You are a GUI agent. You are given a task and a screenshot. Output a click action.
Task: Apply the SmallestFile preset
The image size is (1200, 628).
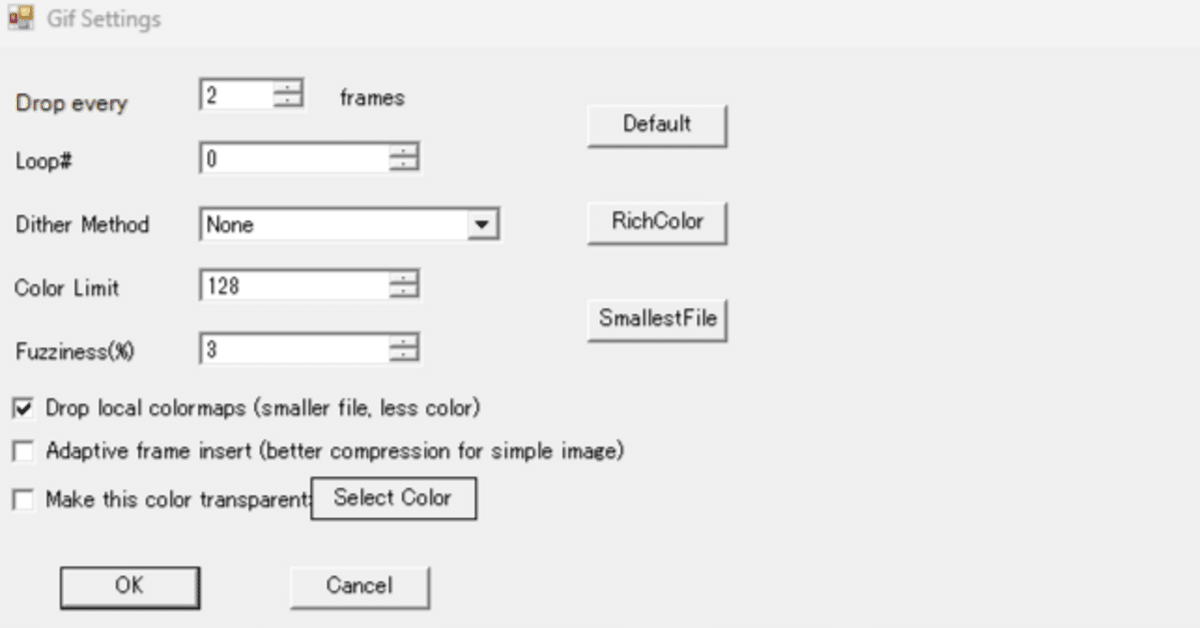[656, 318]
